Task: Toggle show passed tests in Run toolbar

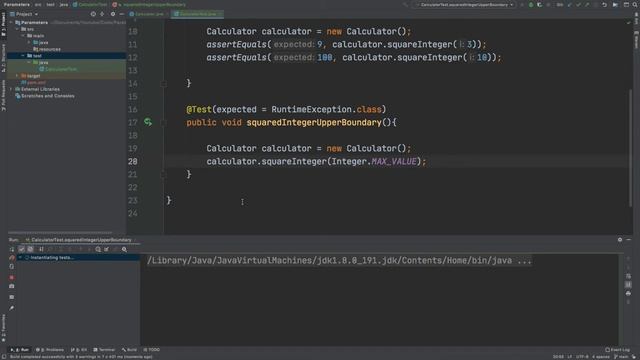Action: point(22,249)
